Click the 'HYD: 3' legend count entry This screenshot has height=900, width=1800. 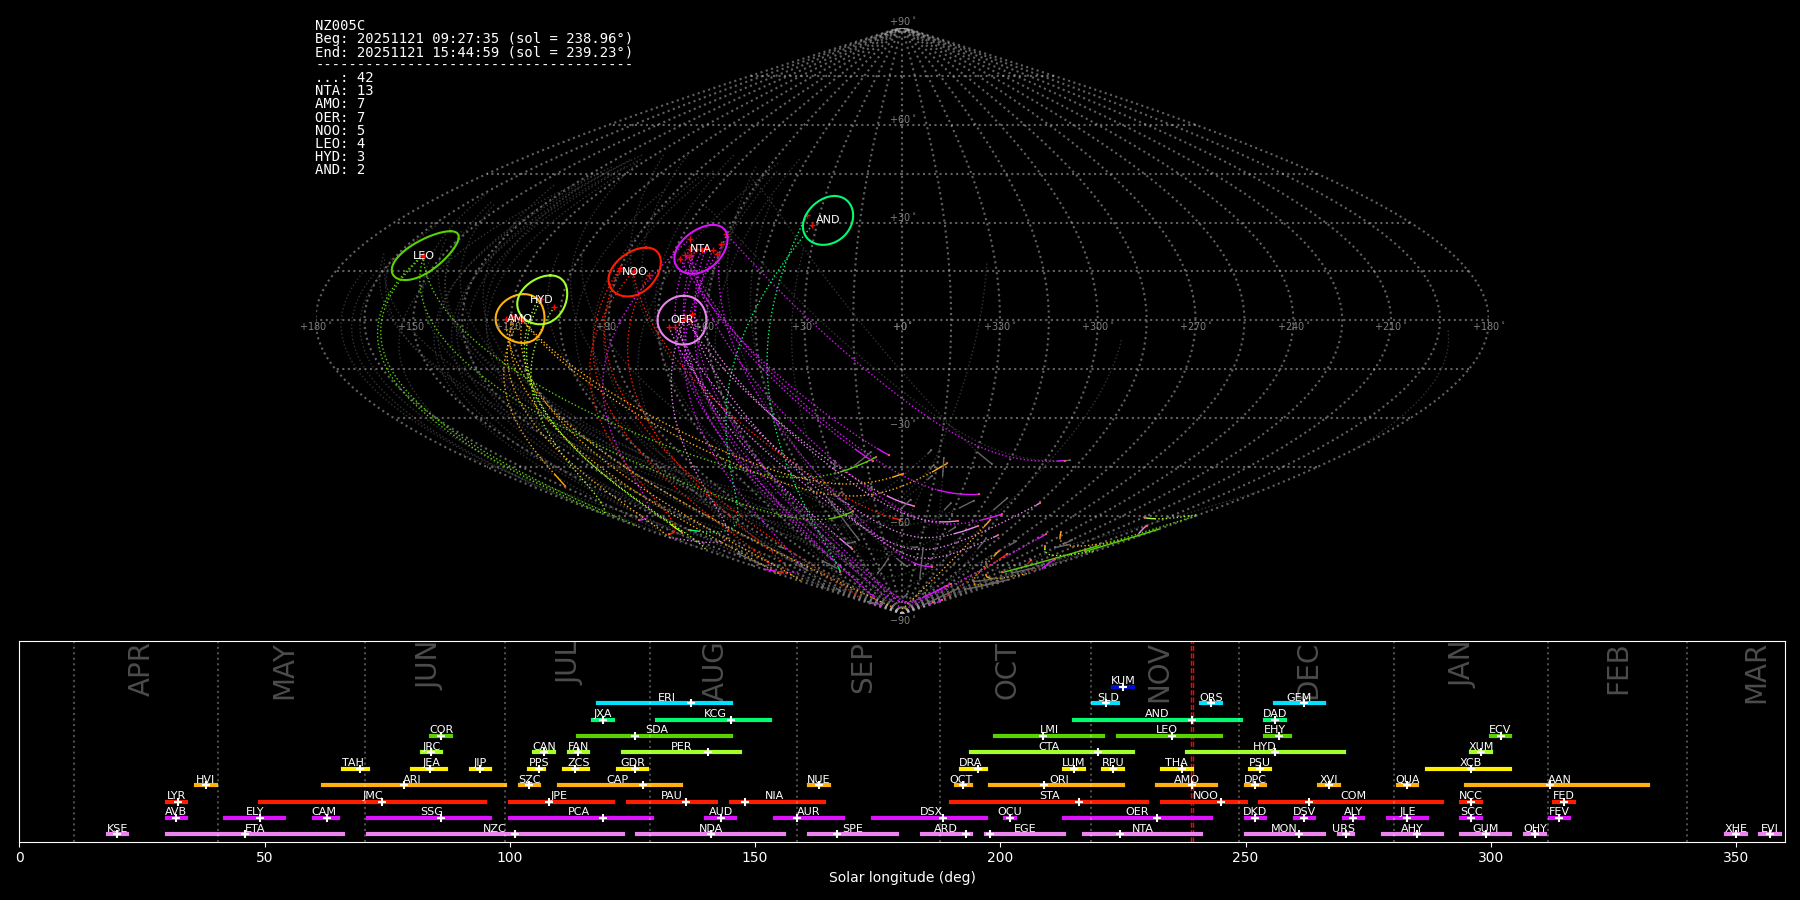tap(340, 156)
